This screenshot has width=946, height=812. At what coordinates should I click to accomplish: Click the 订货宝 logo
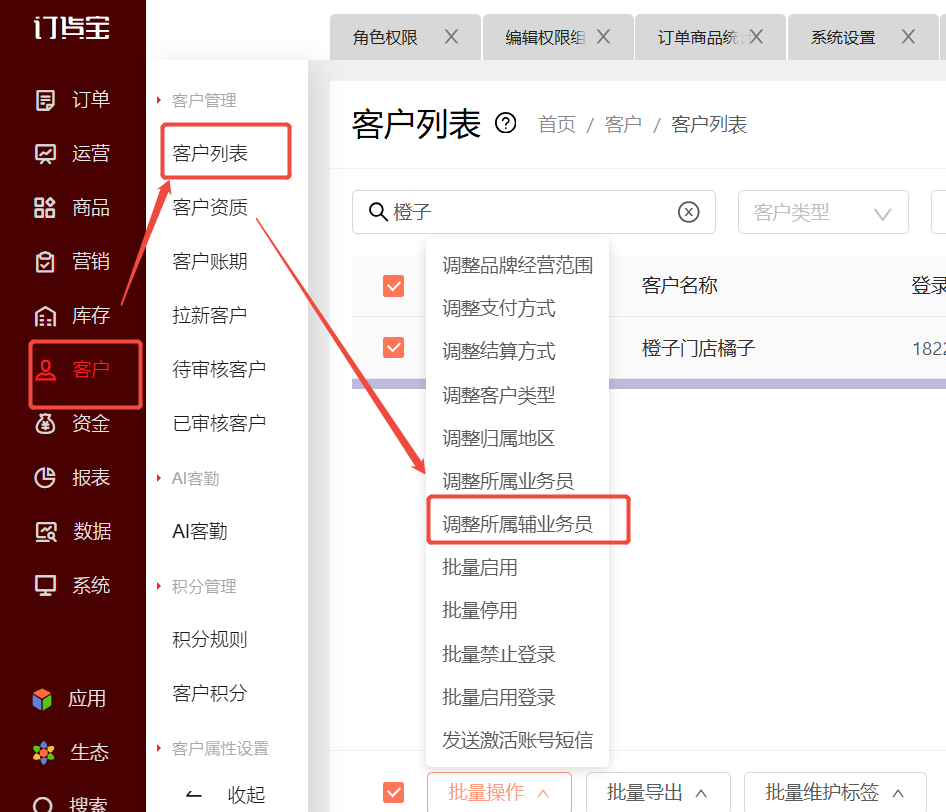(72, 28)
